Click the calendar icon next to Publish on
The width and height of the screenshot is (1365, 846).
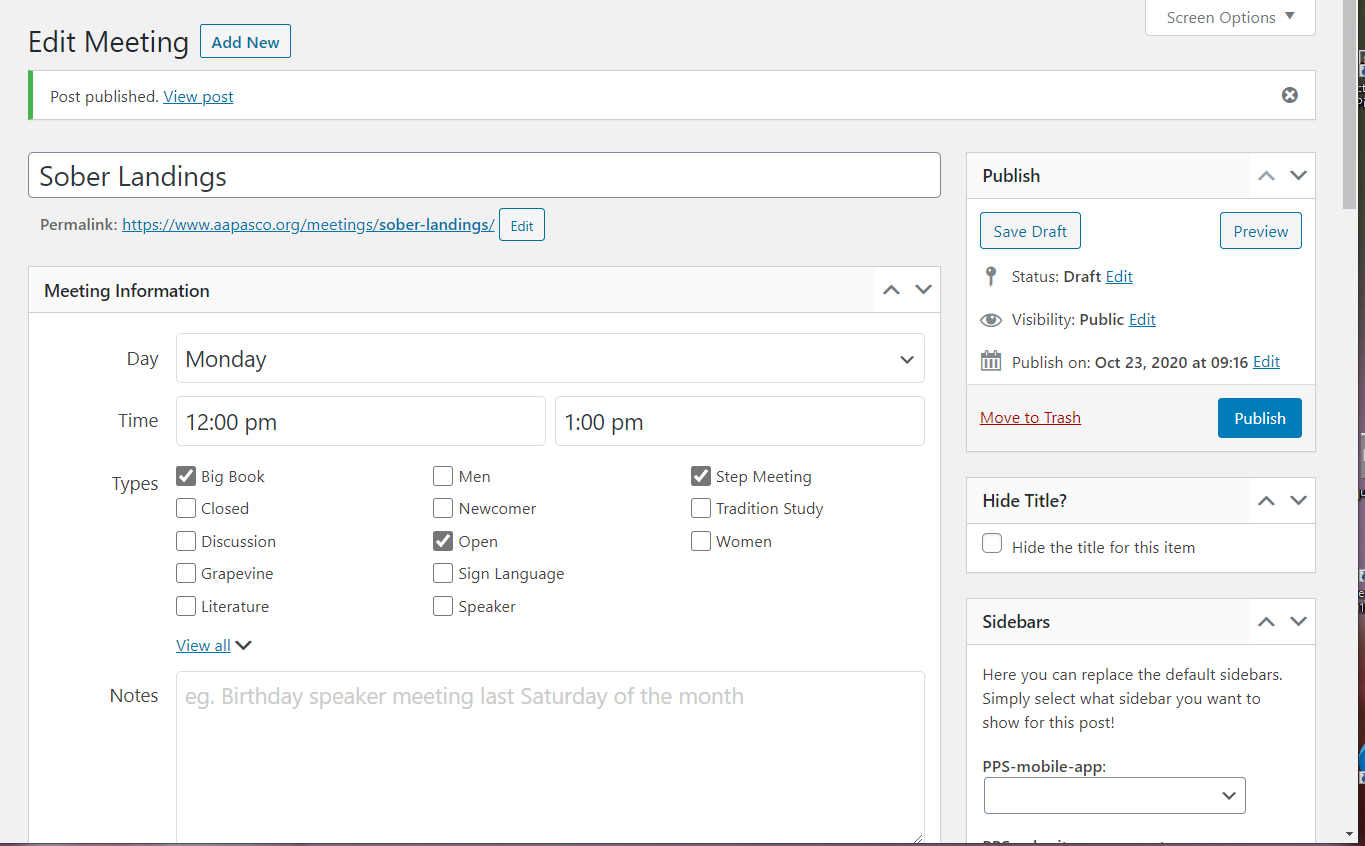click(x=991, y=360)
